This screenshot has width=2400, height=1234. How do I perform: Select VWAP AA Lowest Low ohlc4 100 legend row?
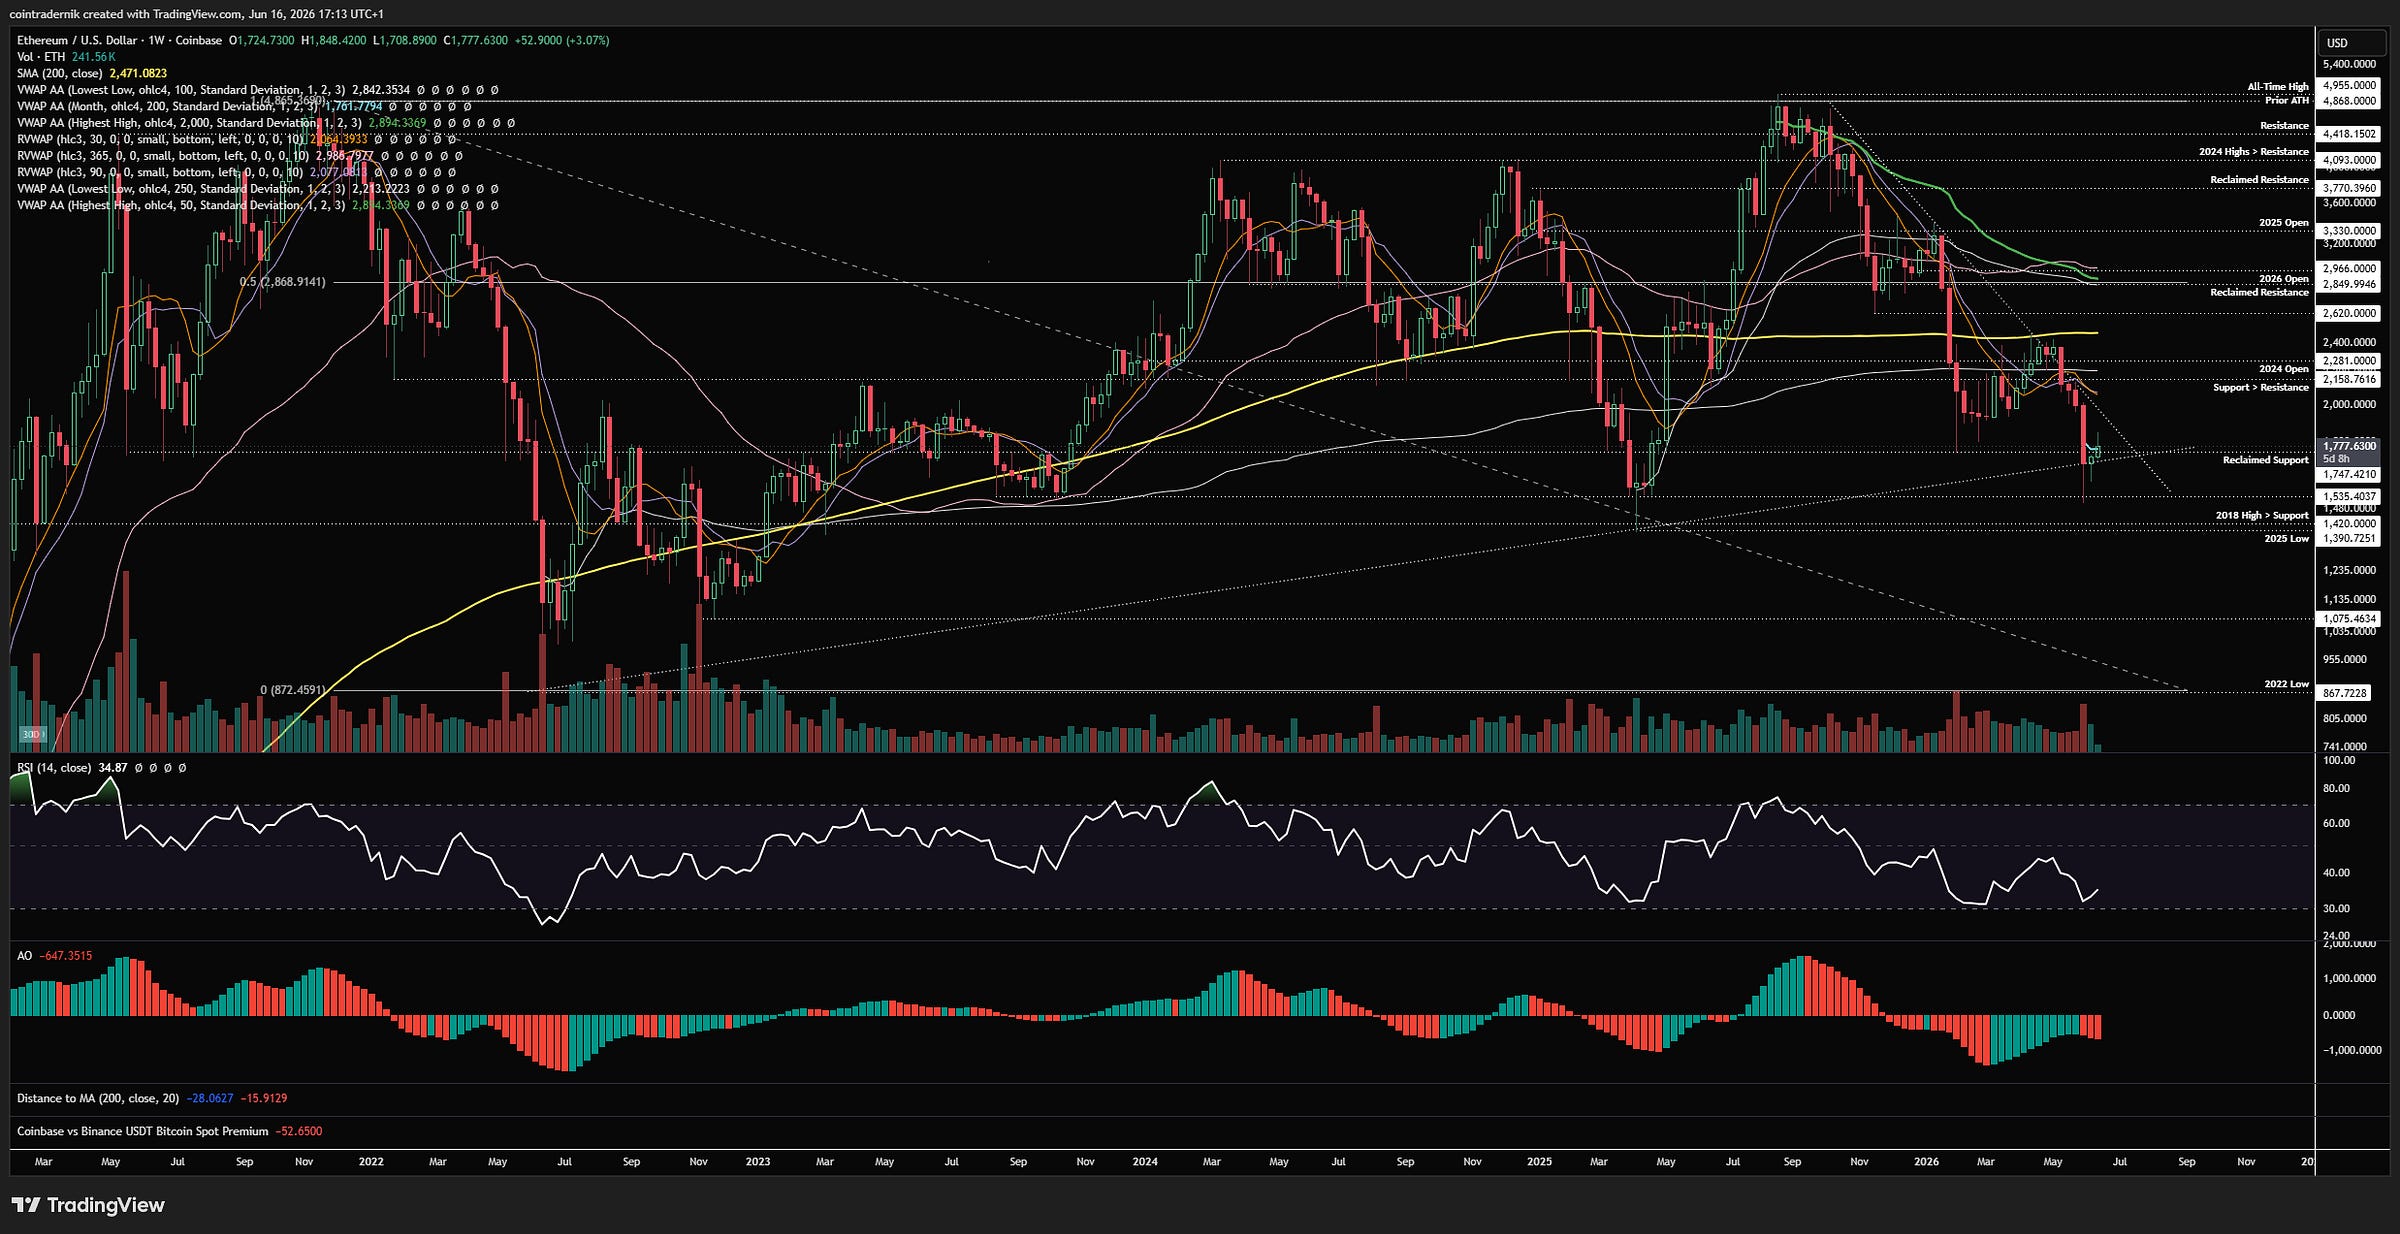(258, 90)
